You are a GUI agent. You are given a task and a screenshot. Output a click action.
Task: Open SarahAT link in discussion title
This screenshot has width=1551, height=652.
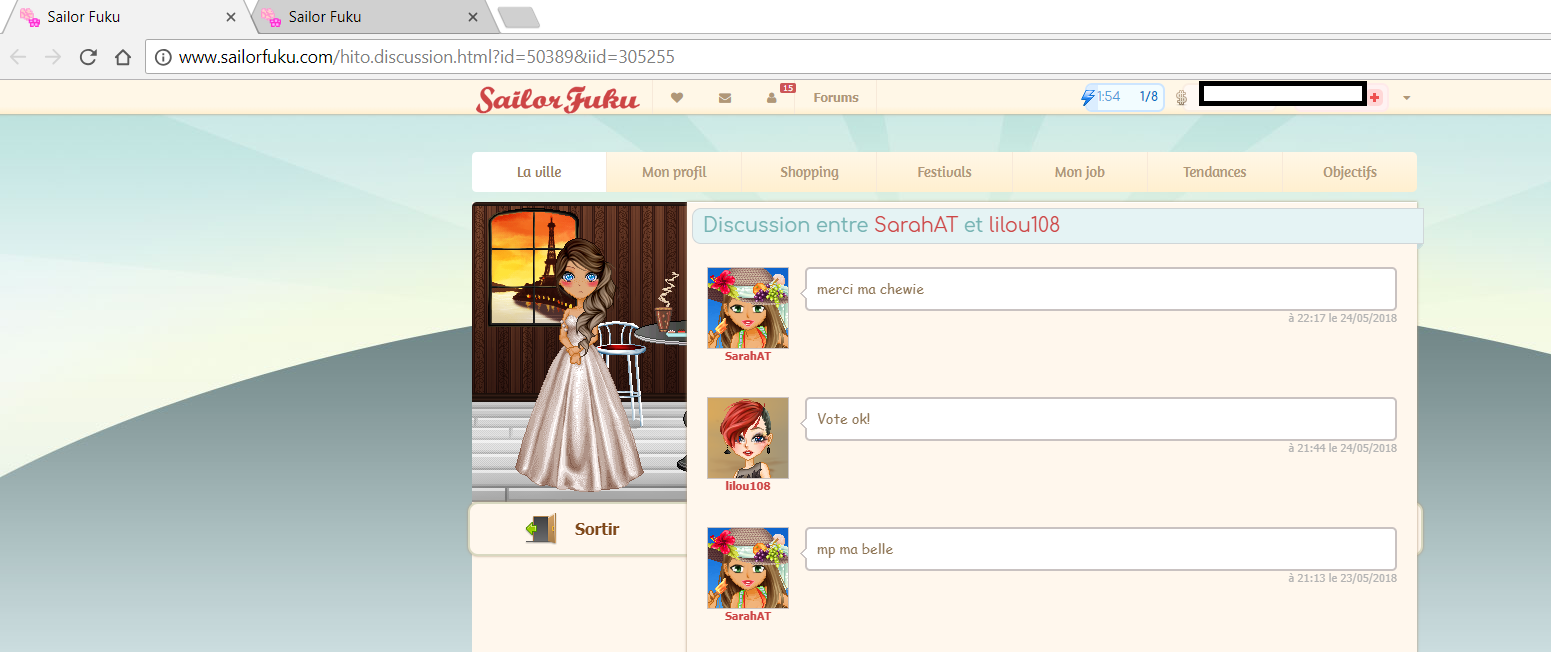(916, 225)
